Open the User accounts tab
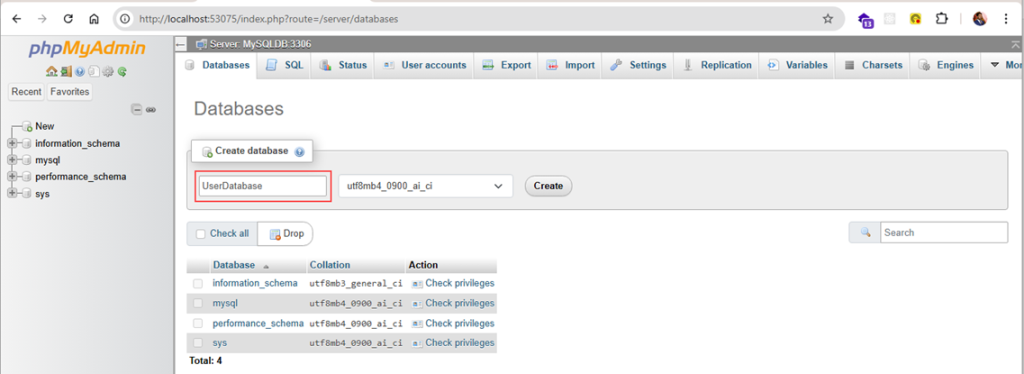 pyautogui.click(x=424, y=65)
